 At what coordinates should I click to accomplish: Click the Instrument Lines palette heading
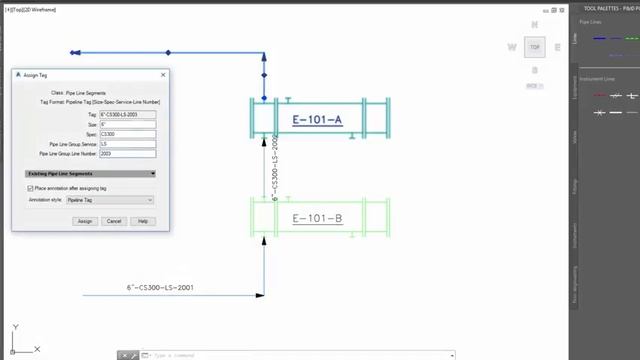coord(597,79)
